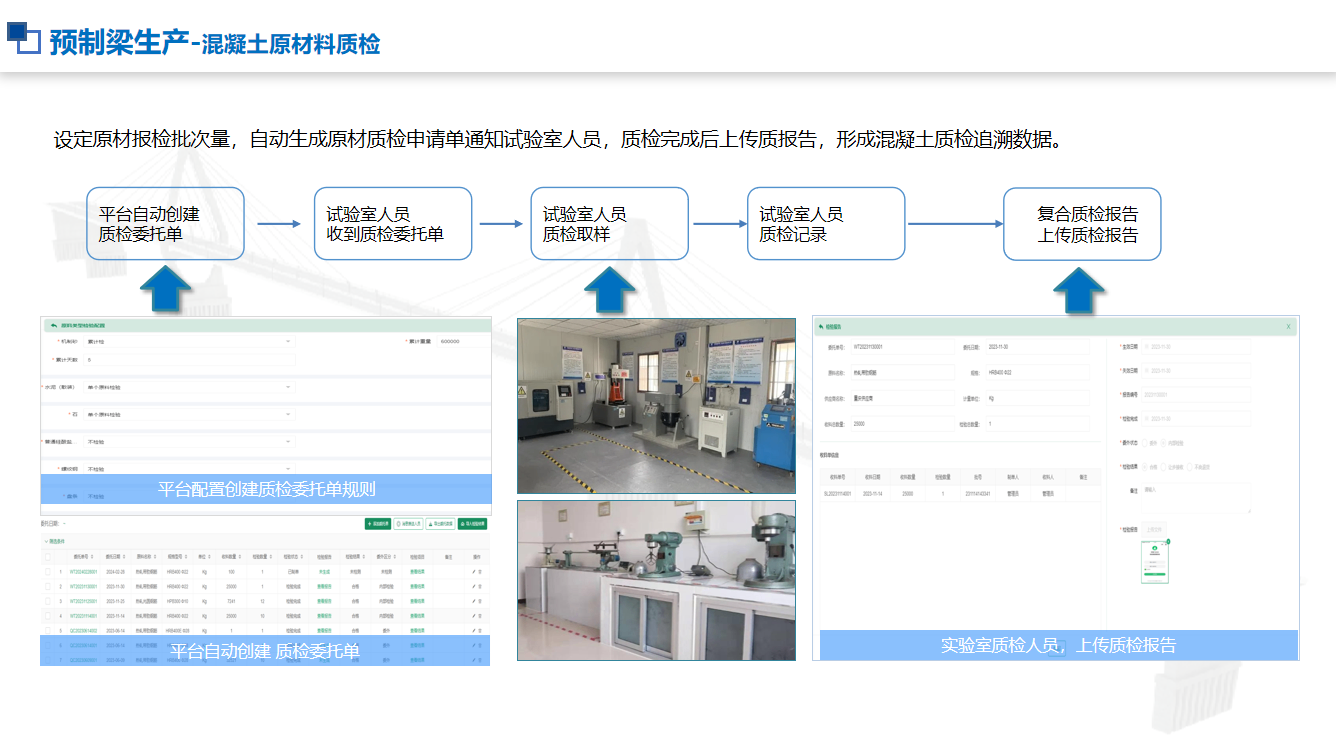Expand the 筛选条件 filter section

coord(57,541)
